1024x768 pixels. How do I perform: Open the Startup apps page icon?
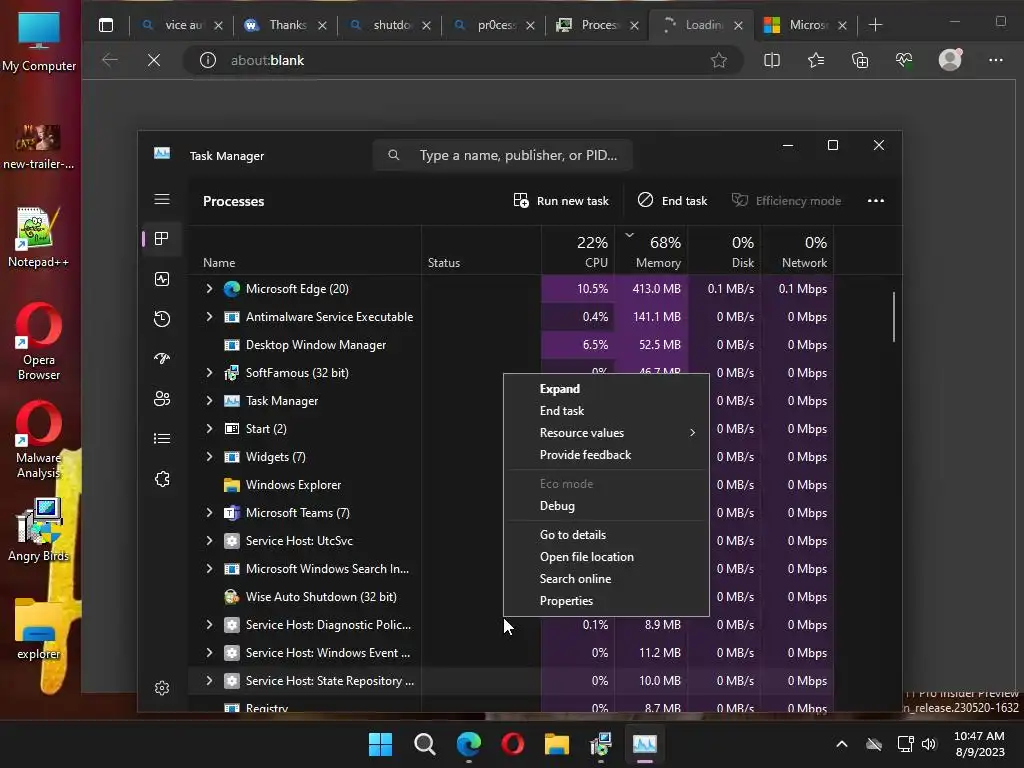(162, 359)
